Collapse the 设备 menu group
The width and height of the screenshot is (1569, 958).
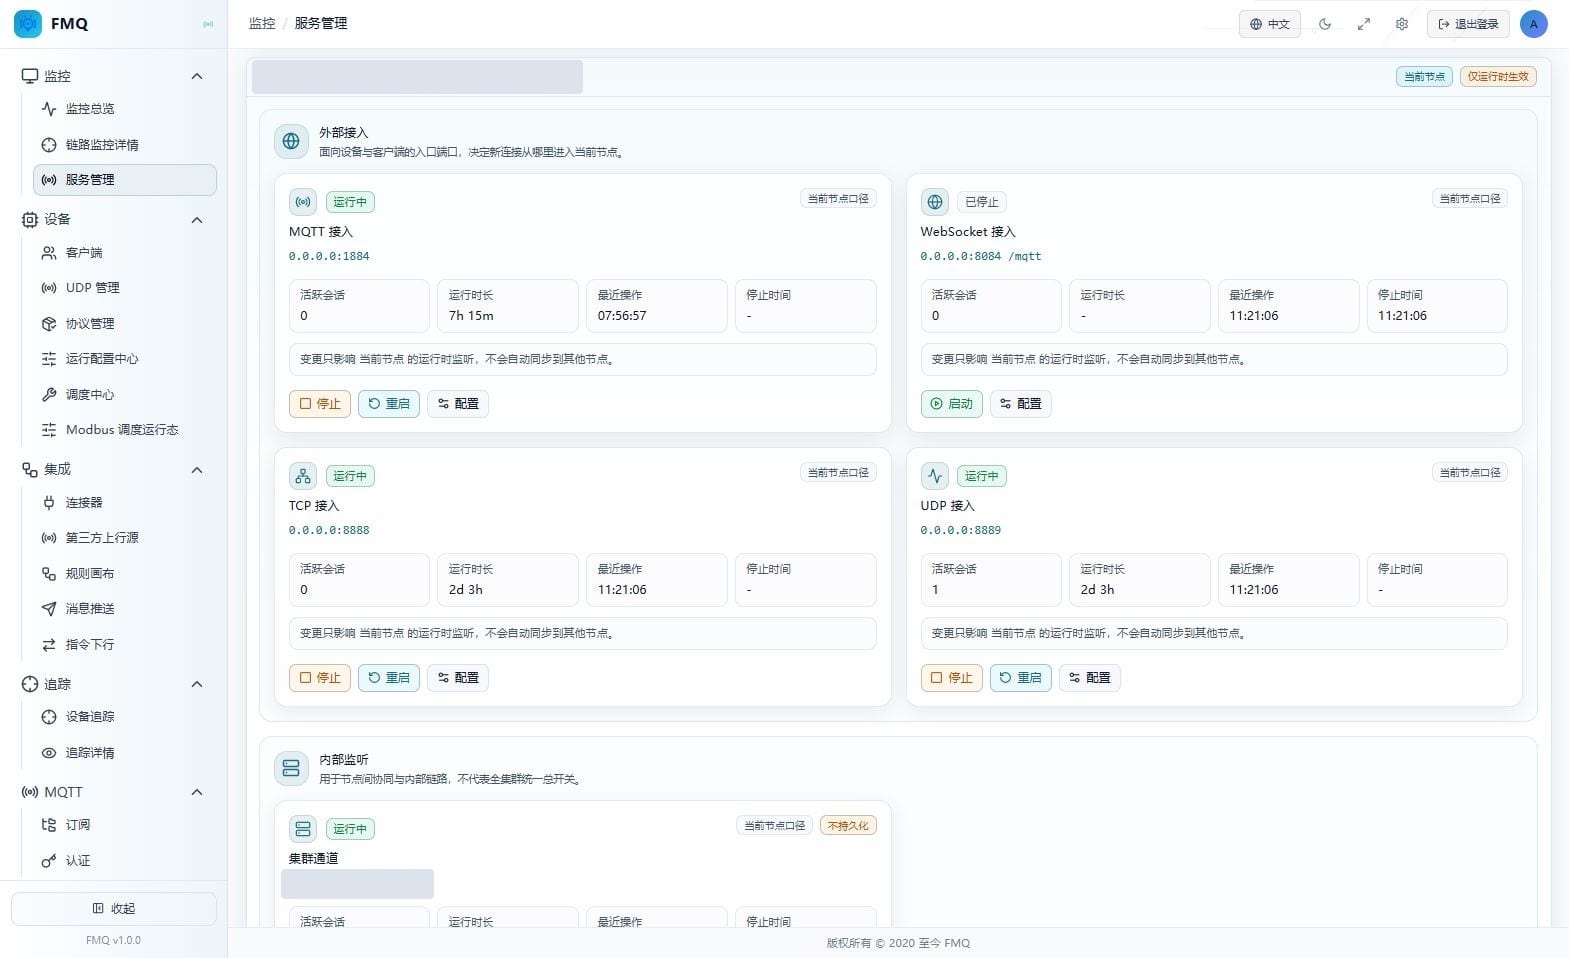197,220
